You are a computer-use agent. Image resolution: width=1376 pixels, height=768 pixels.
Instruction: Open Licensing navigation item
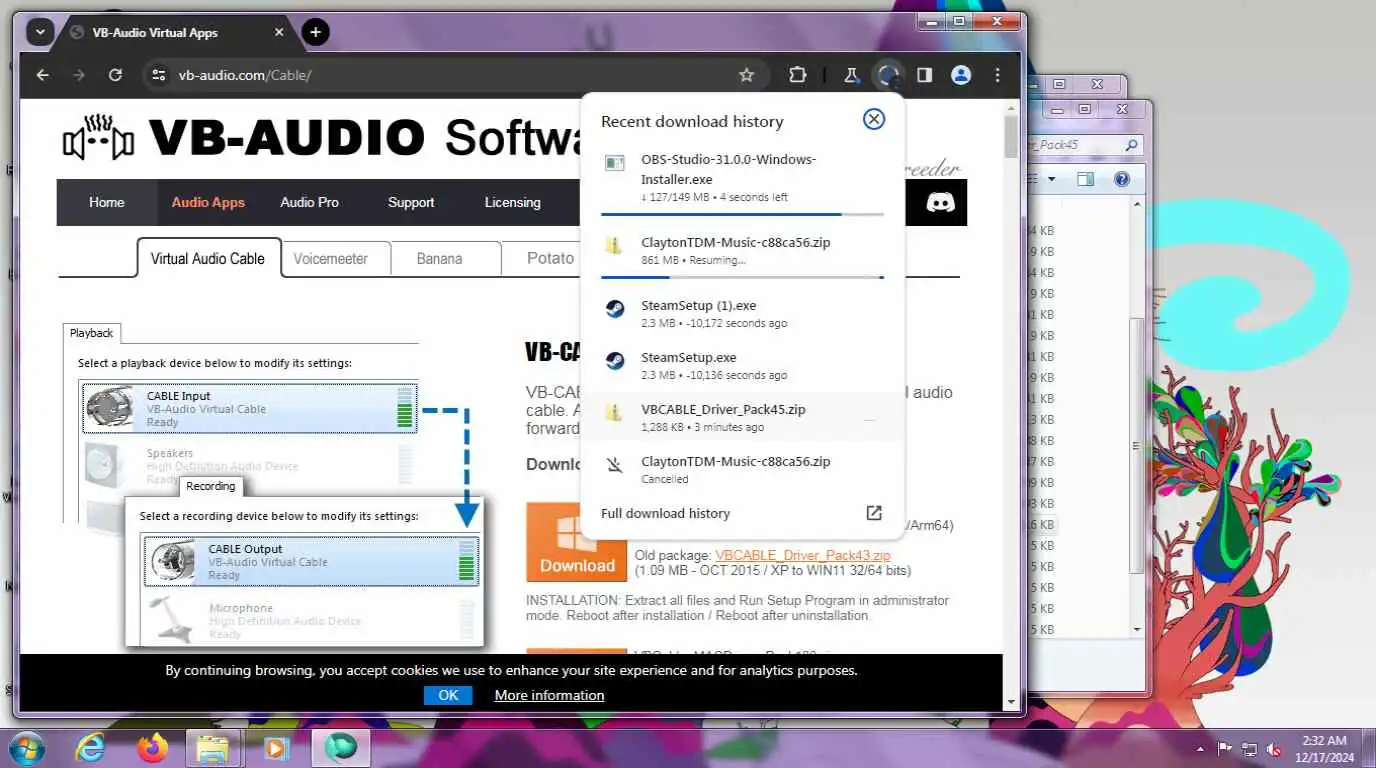tap(512, 202)
